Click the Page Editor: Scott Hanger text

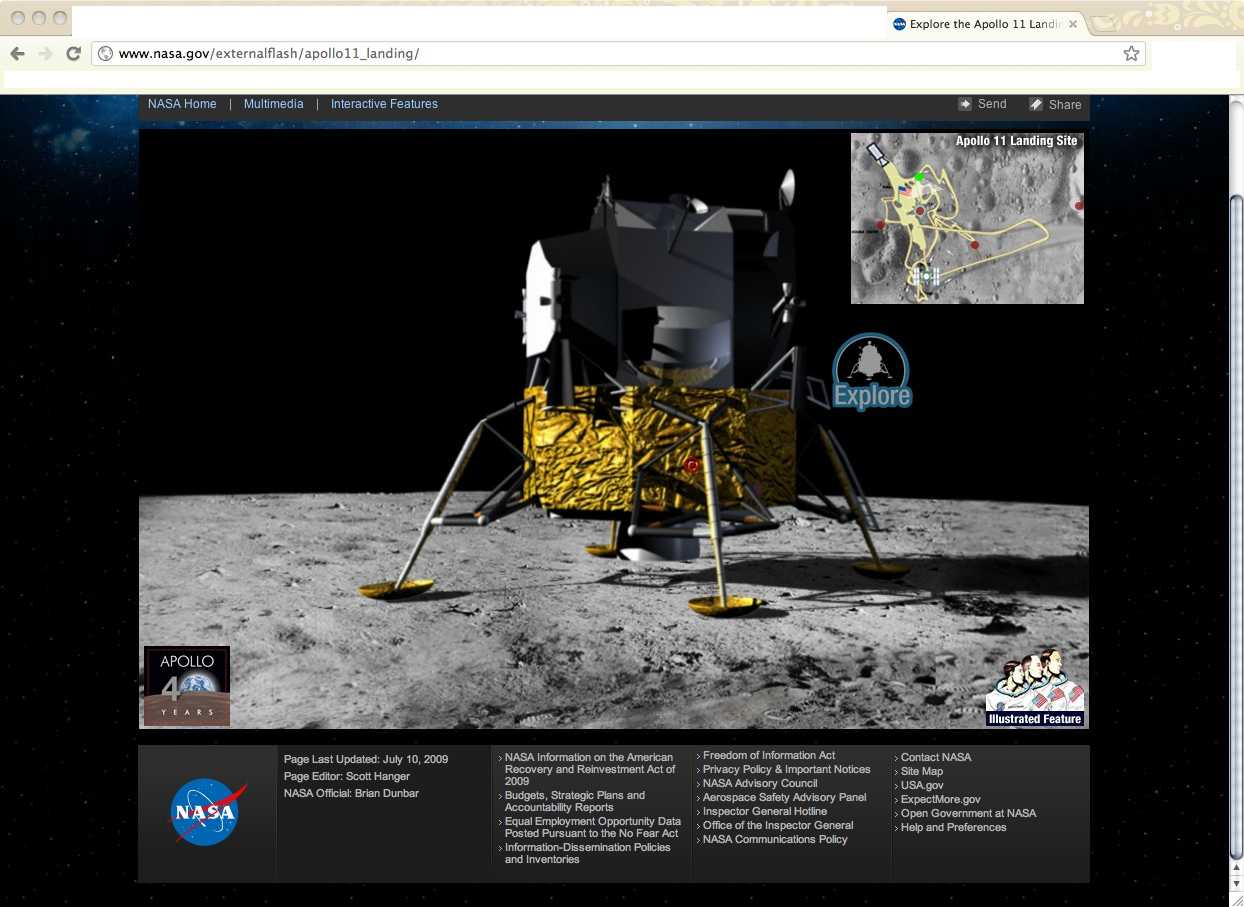(347, 776)
